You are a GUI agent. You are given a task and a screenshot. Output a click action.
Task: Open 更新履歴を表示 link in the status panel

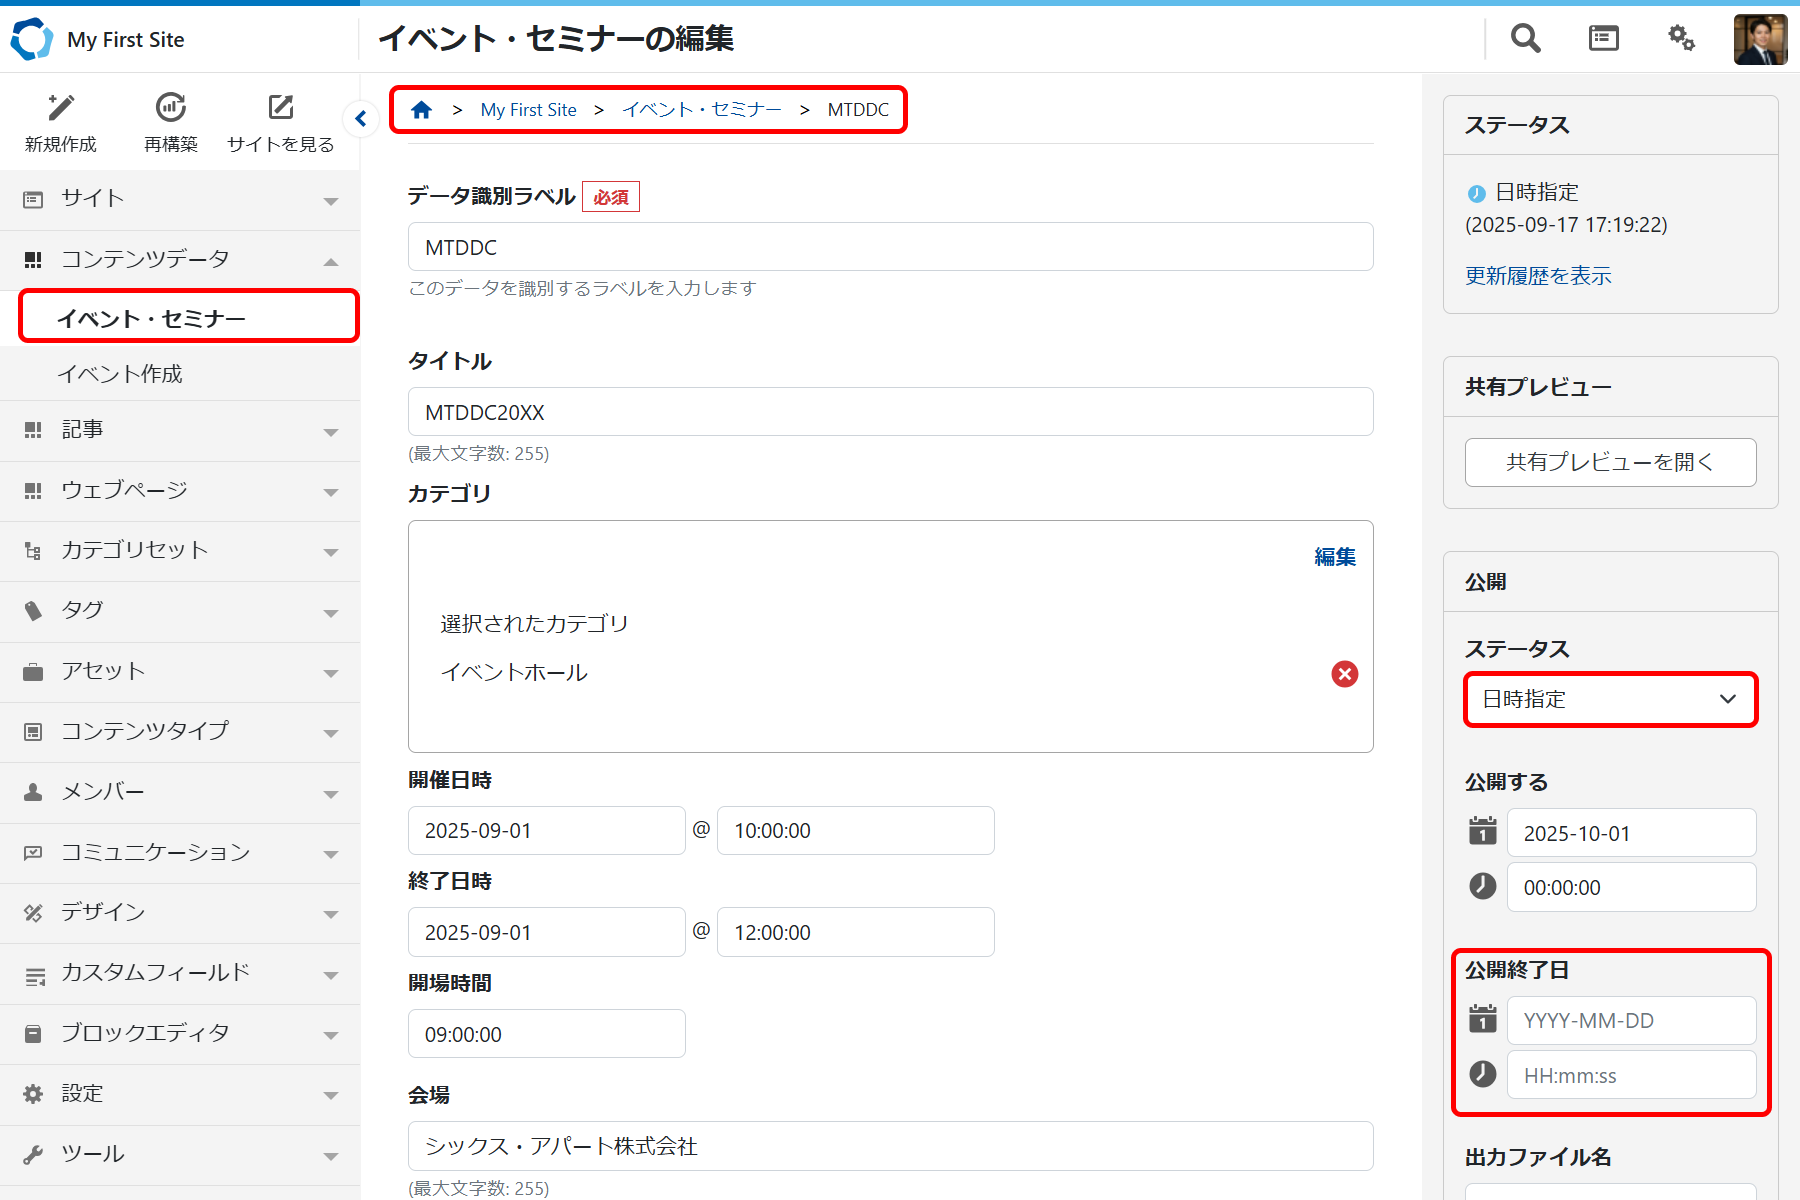(1538, 276)
